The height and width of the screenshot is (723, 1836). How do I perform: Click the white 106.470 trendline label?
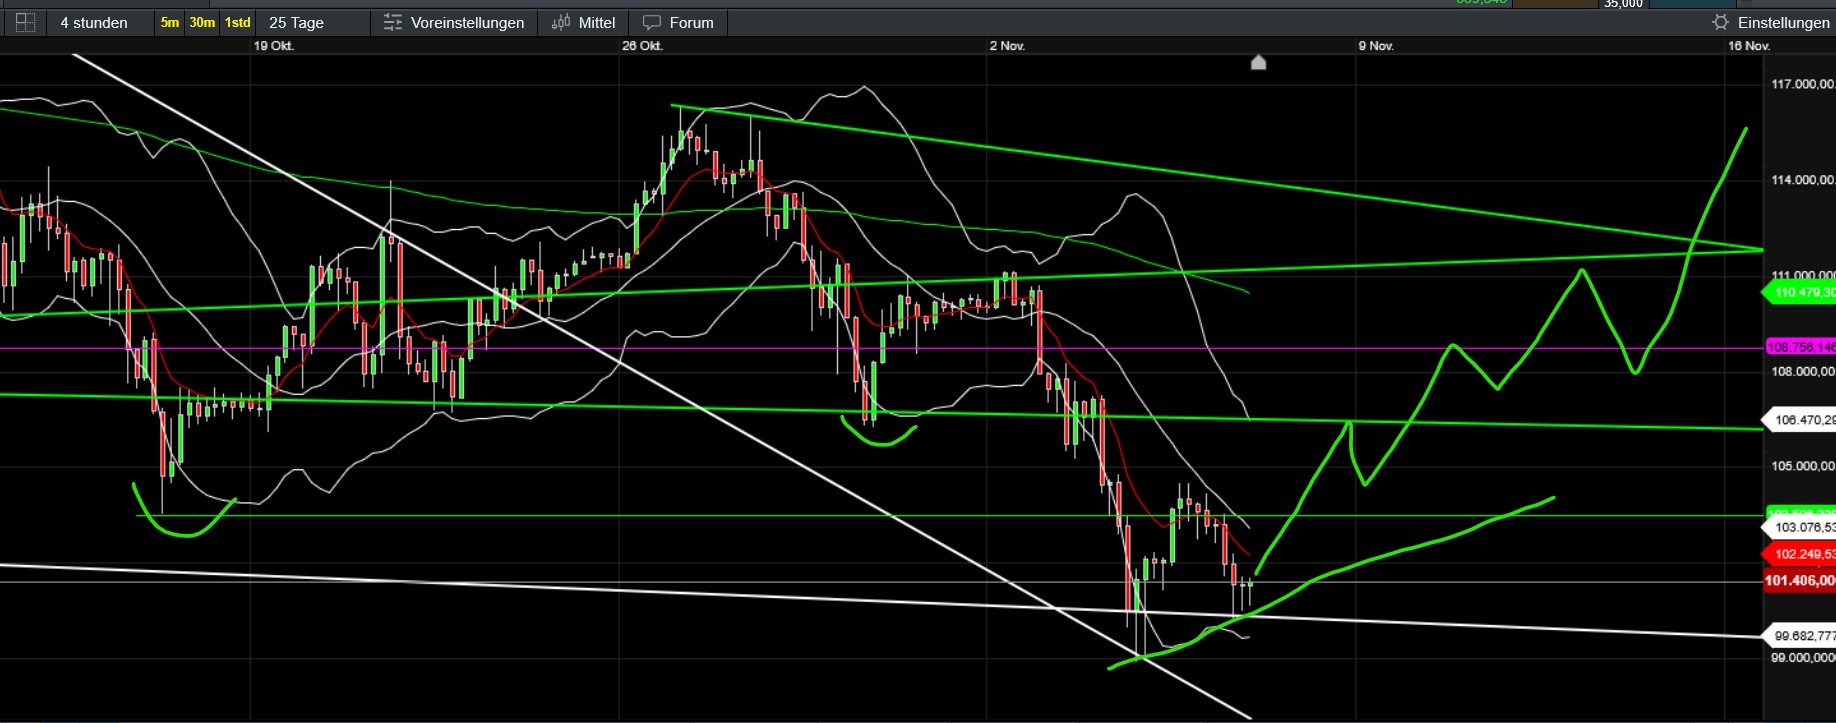(x=1802, y=420)
